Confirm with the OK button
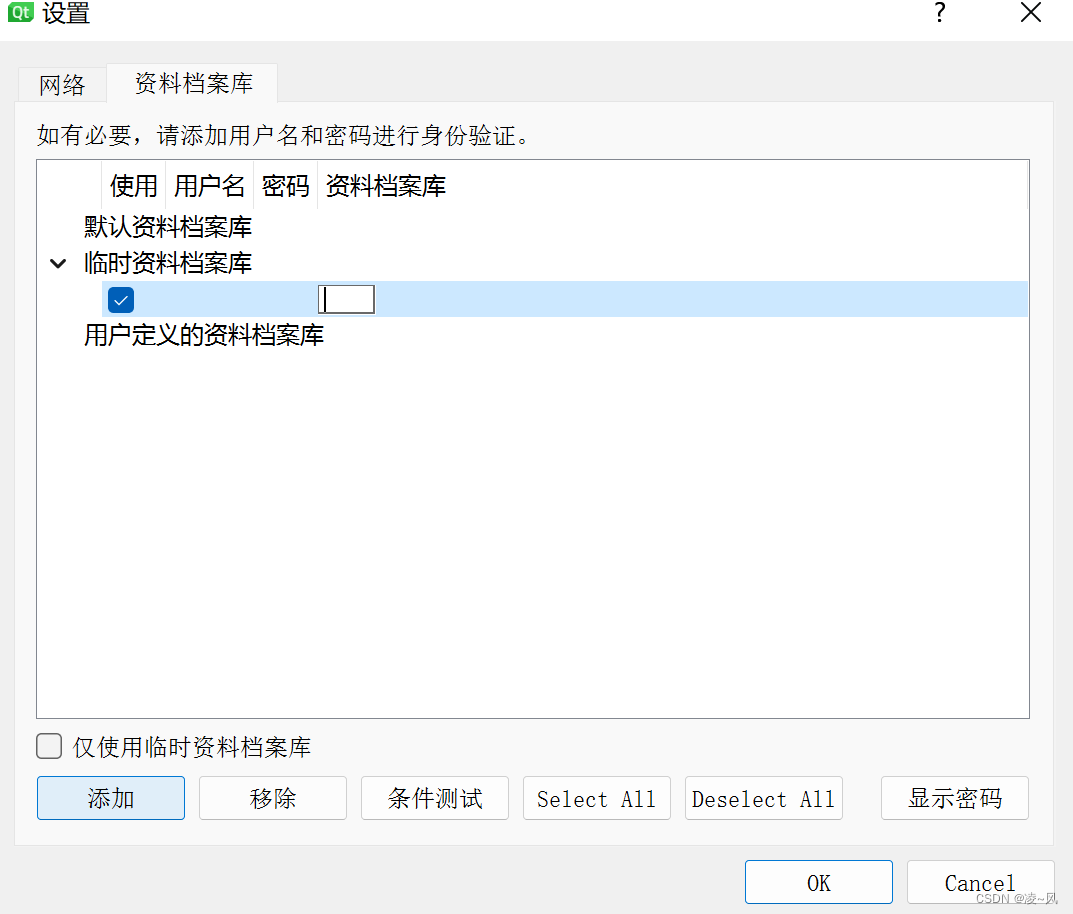This screenshot has height=914, width=1073. coord(819,883)
